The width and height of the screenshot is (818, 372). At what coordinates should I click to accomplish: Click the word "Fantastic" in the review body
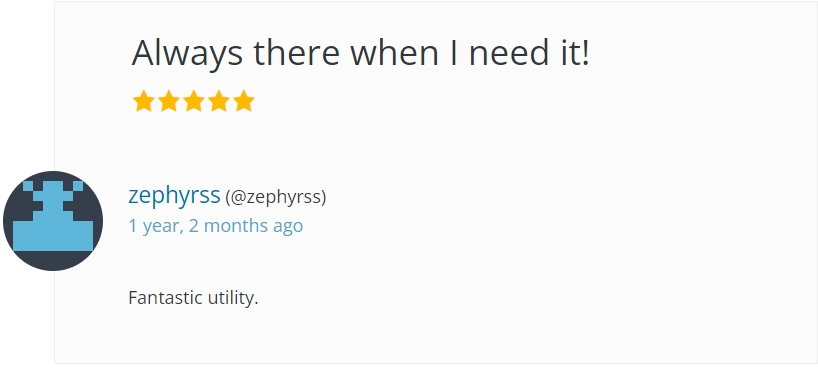coord(165,298)
